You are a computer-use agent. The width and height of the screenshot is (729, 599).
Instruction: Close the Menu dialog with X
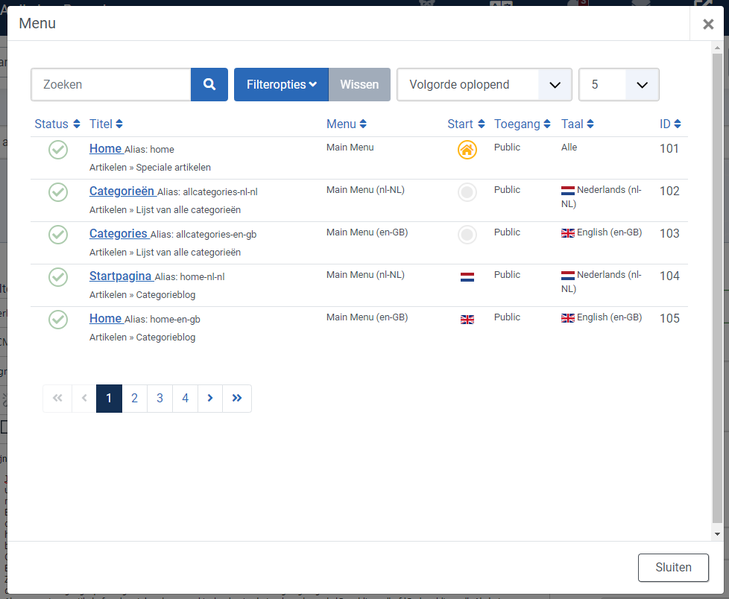pos(708,24)
